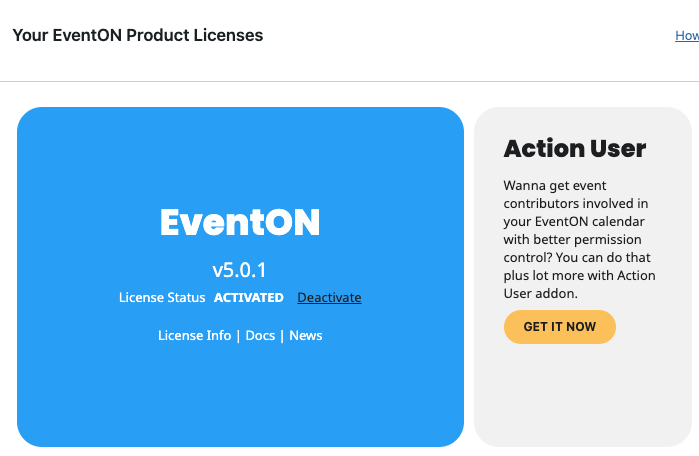Click the License Status label text

[x=162, y=298]
